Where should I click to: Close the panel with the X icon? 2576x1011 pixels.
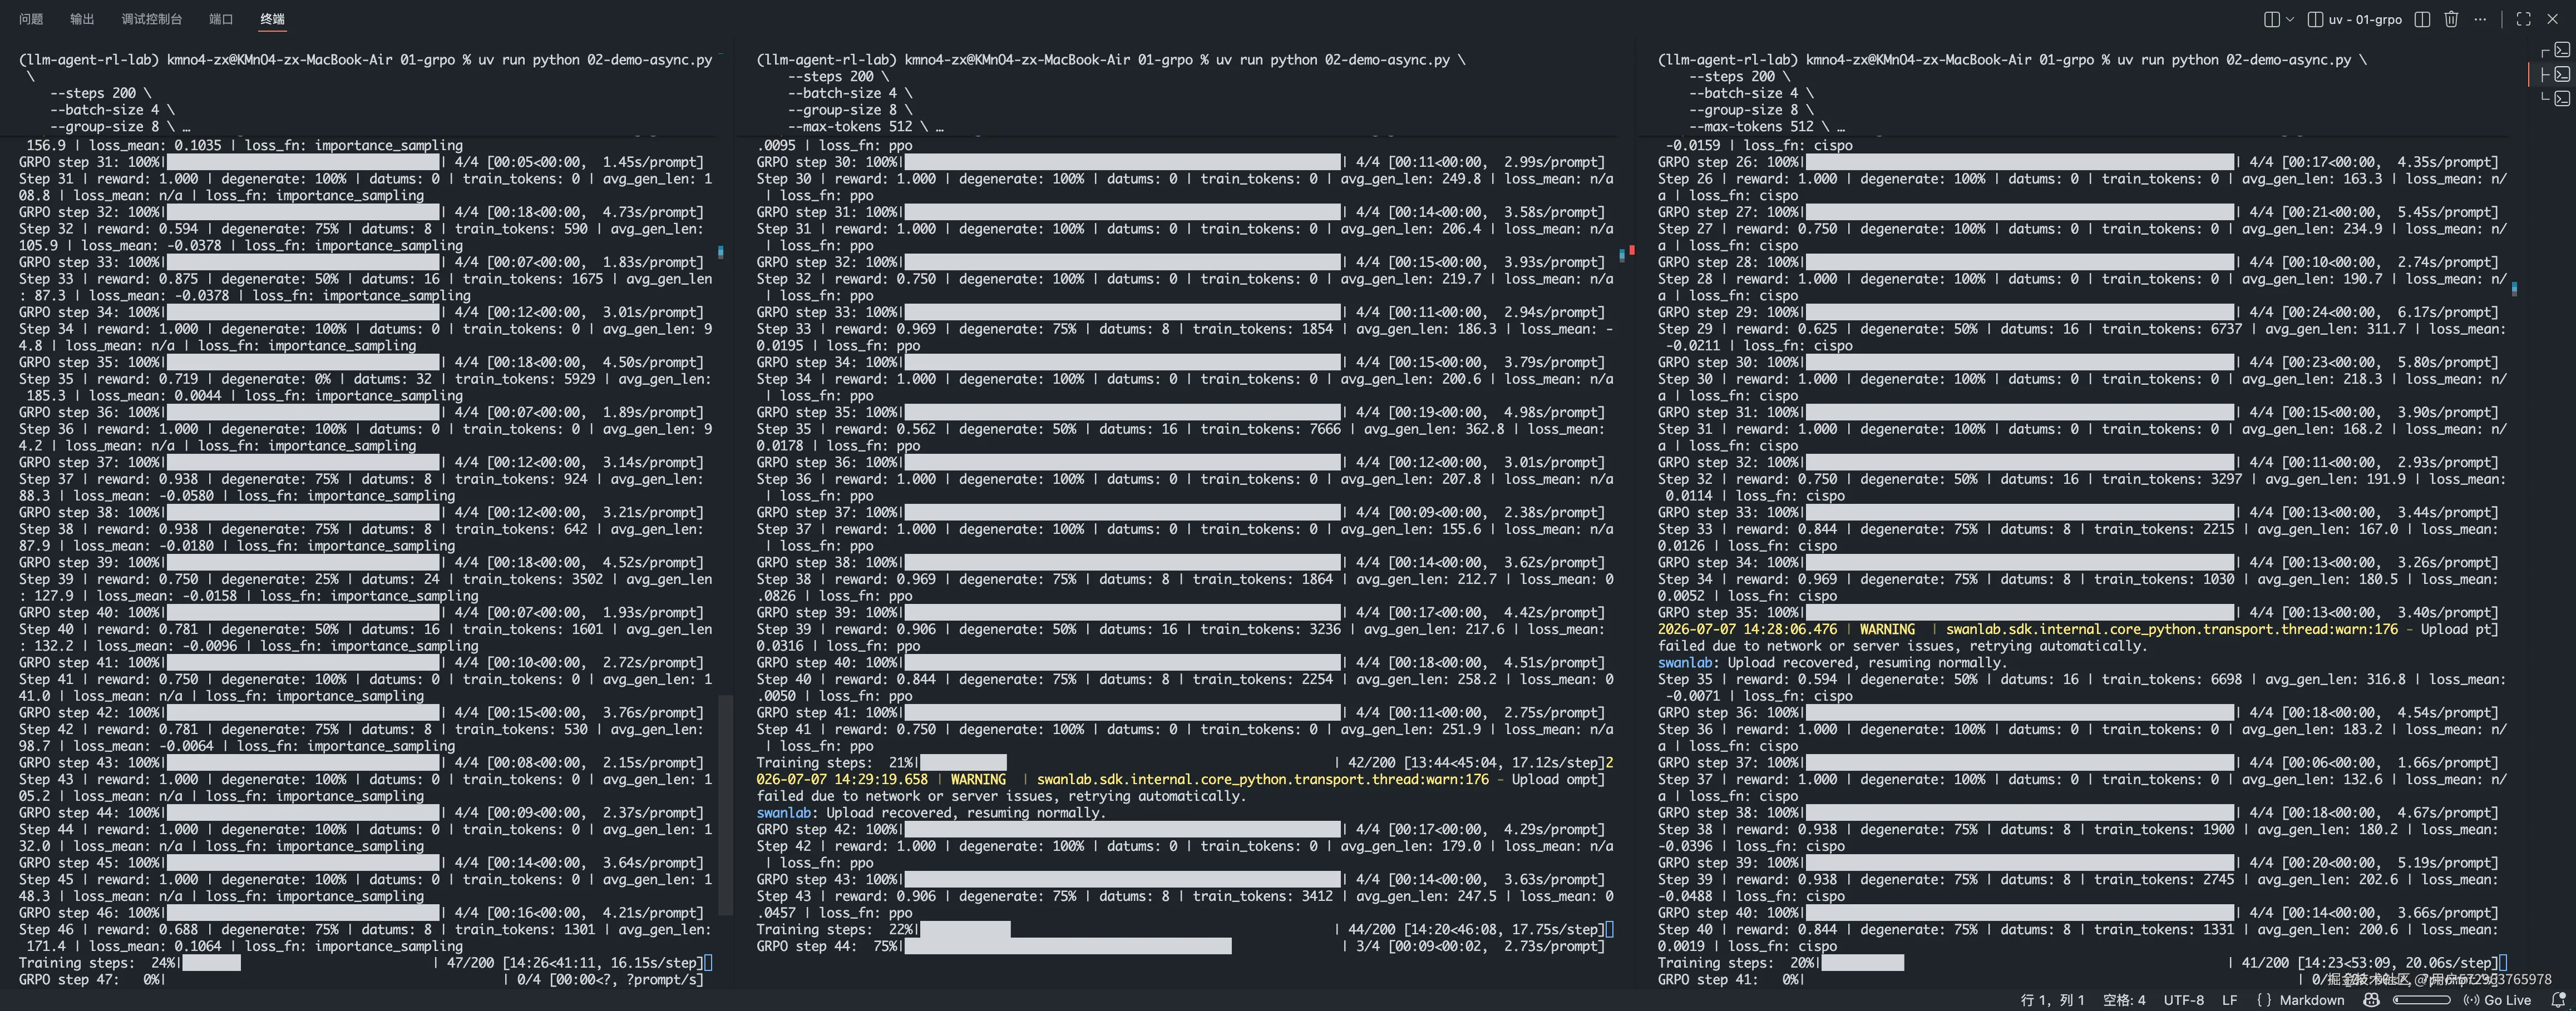coord(2551,19)
